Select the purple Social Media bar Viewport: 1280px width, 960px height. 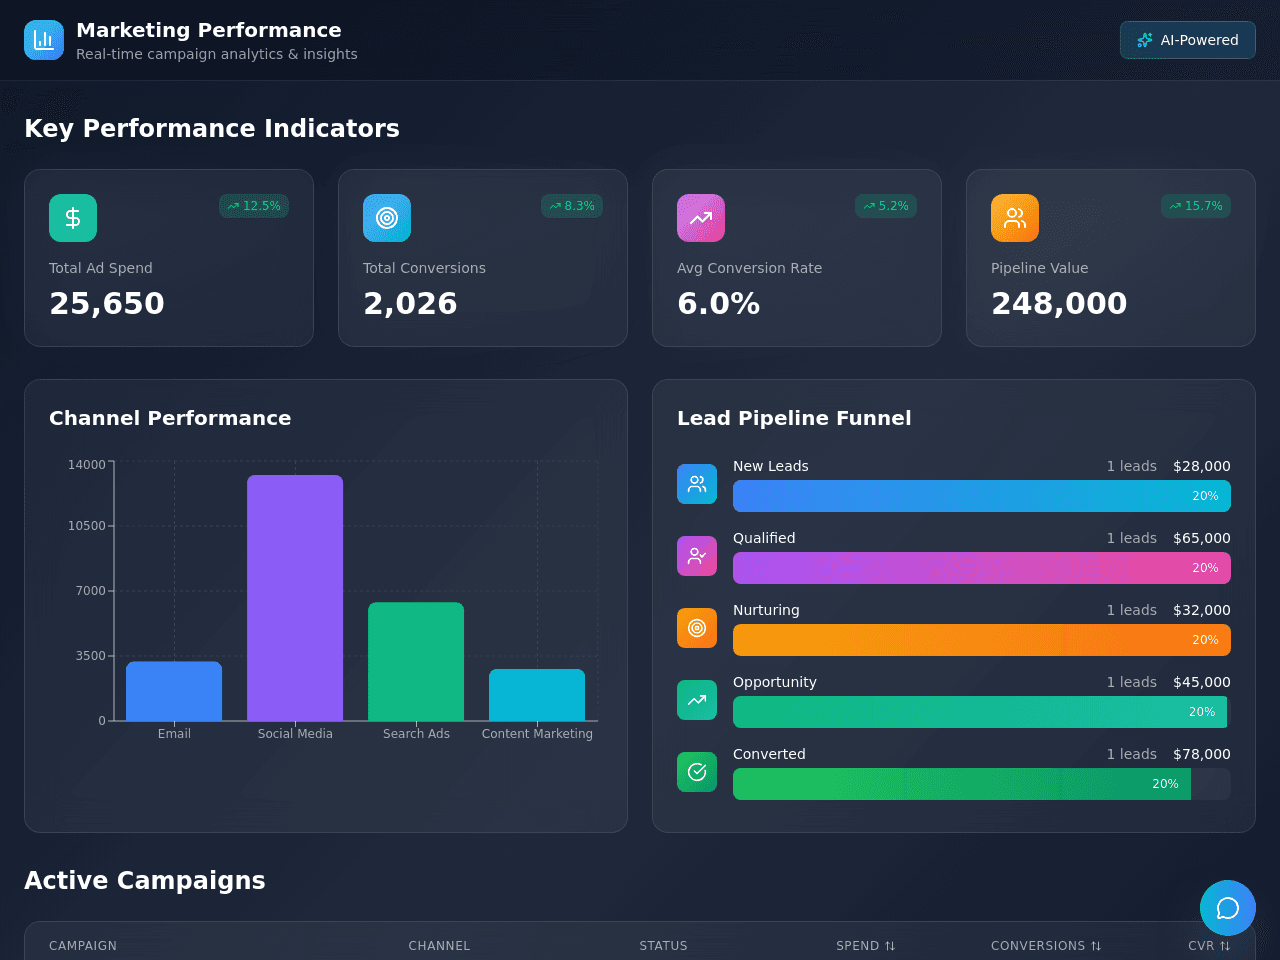[295, 598]
